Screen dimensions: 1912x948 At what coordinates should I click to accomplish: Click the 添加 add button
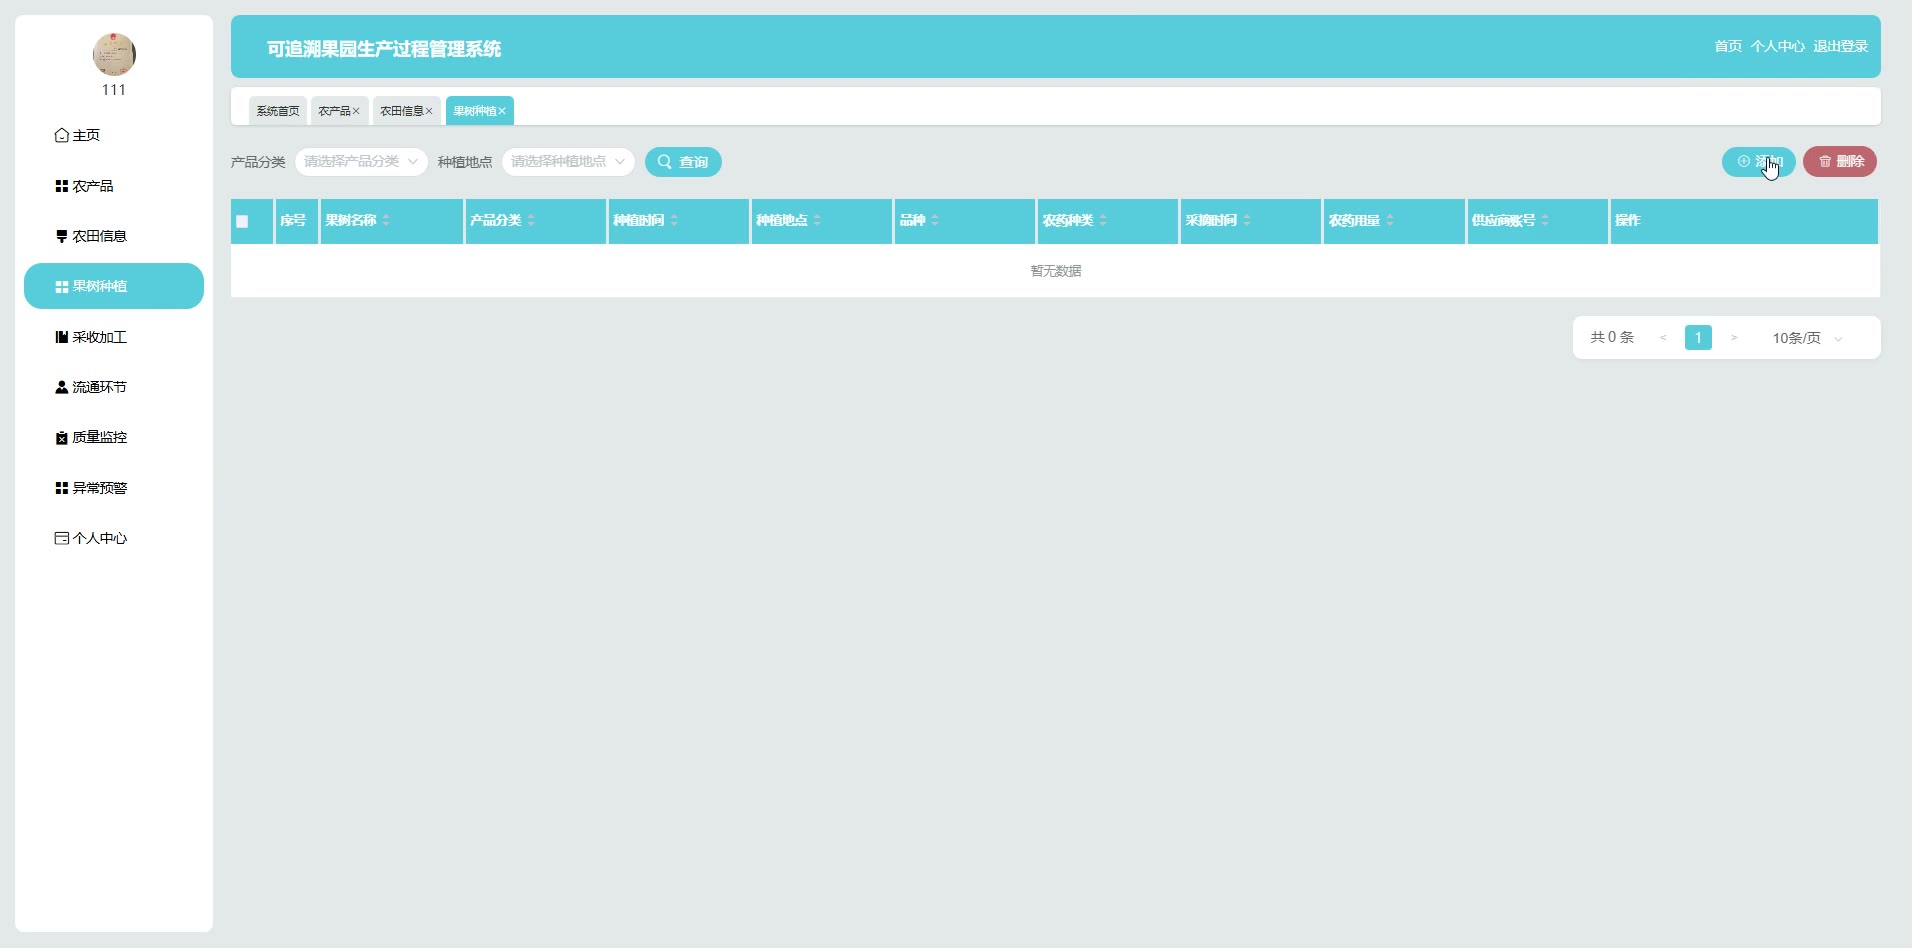tap(1758, 162)
